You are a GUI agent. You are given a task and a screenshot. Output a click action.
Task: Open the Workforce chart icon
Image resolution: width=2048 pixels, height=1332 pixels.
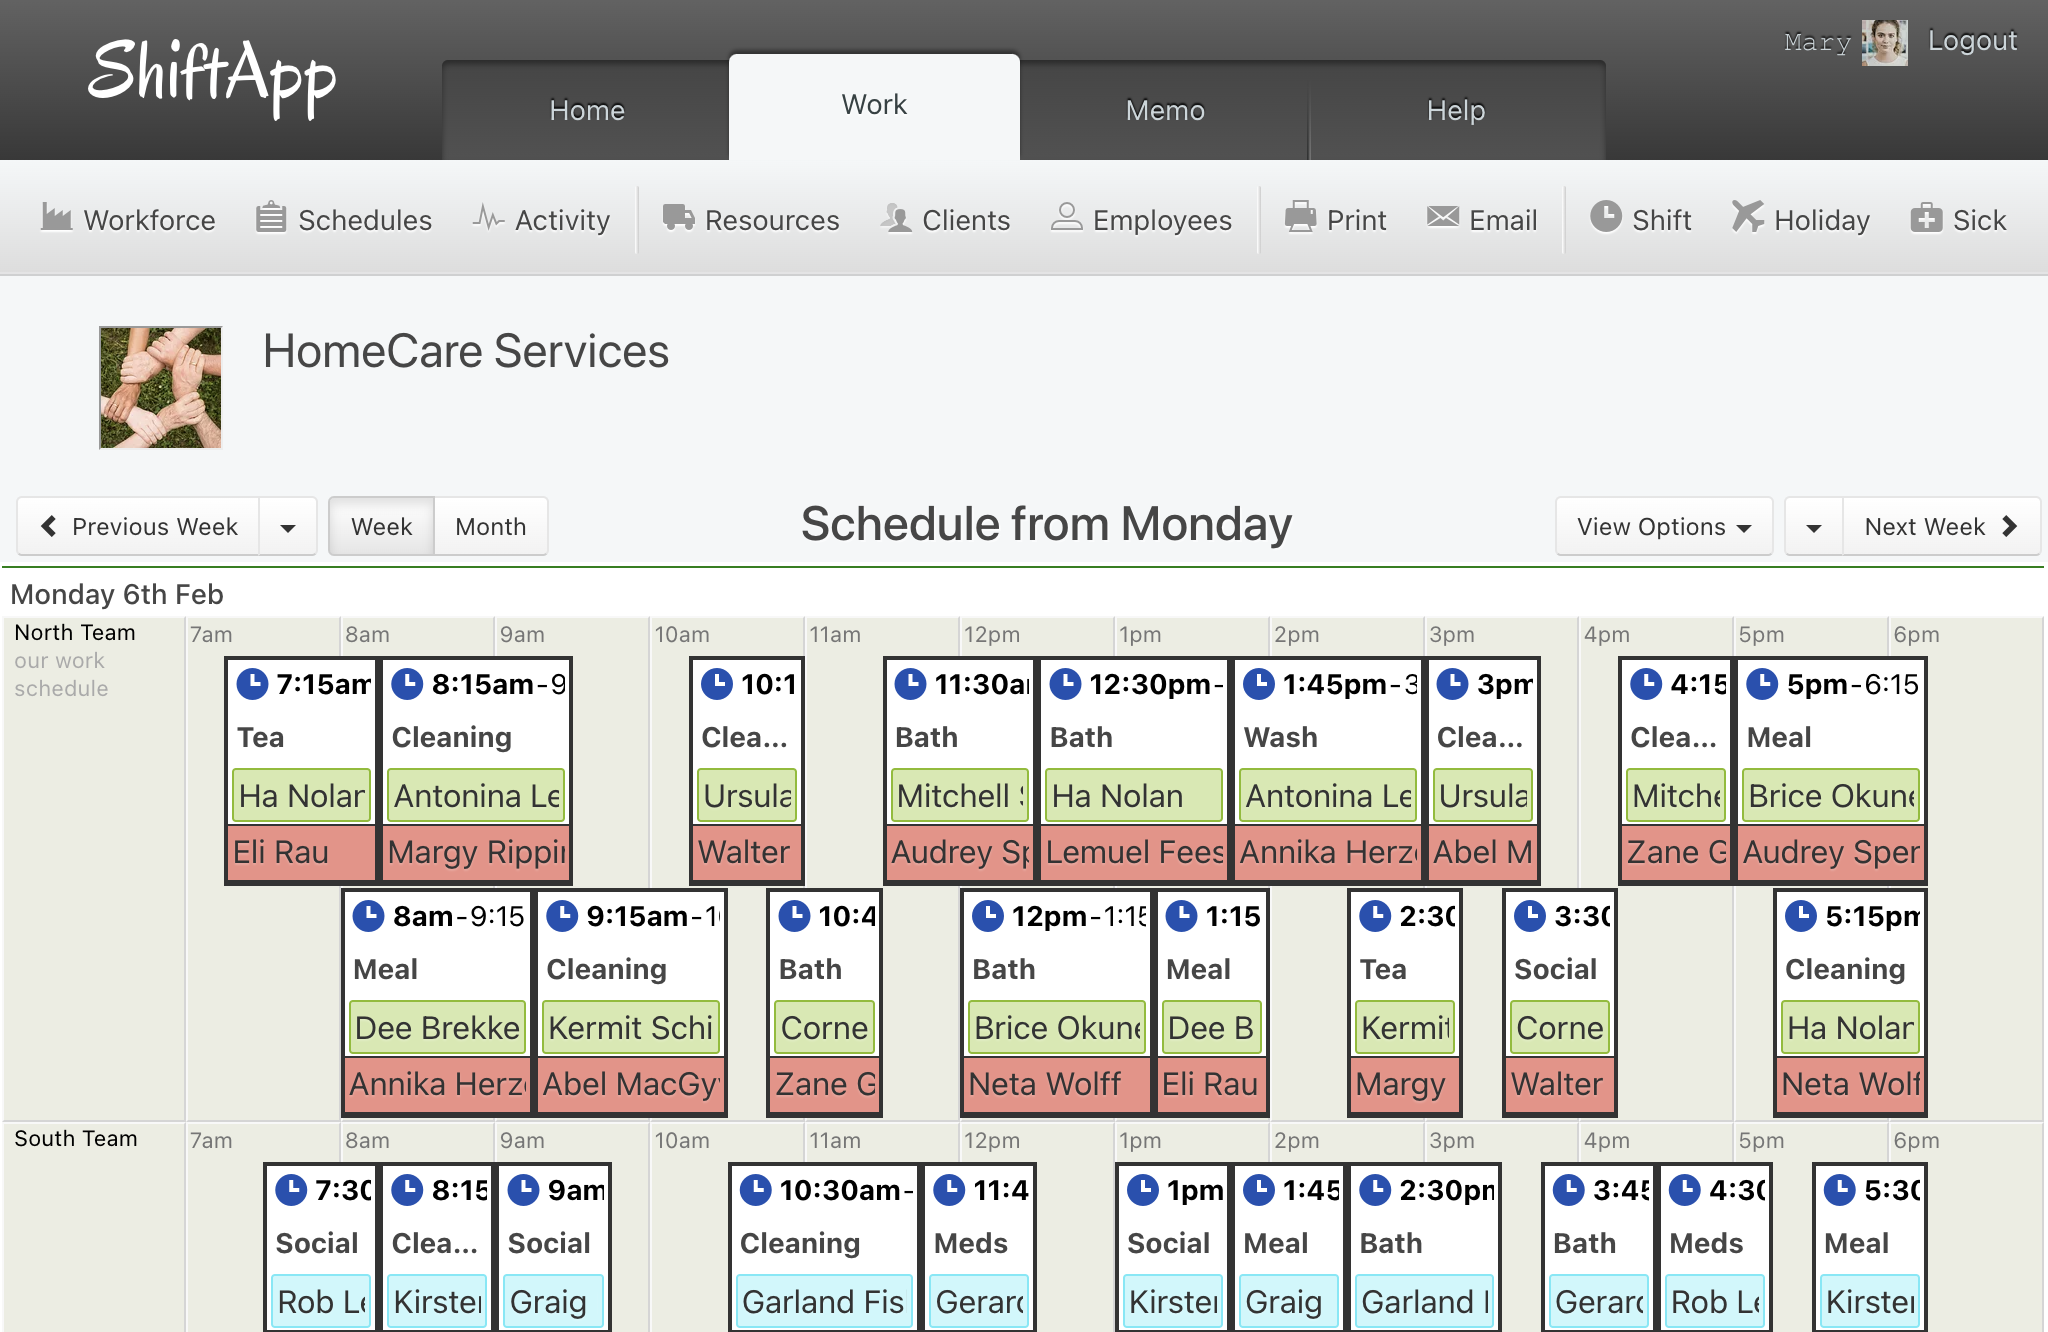click(x=56, y=217)
